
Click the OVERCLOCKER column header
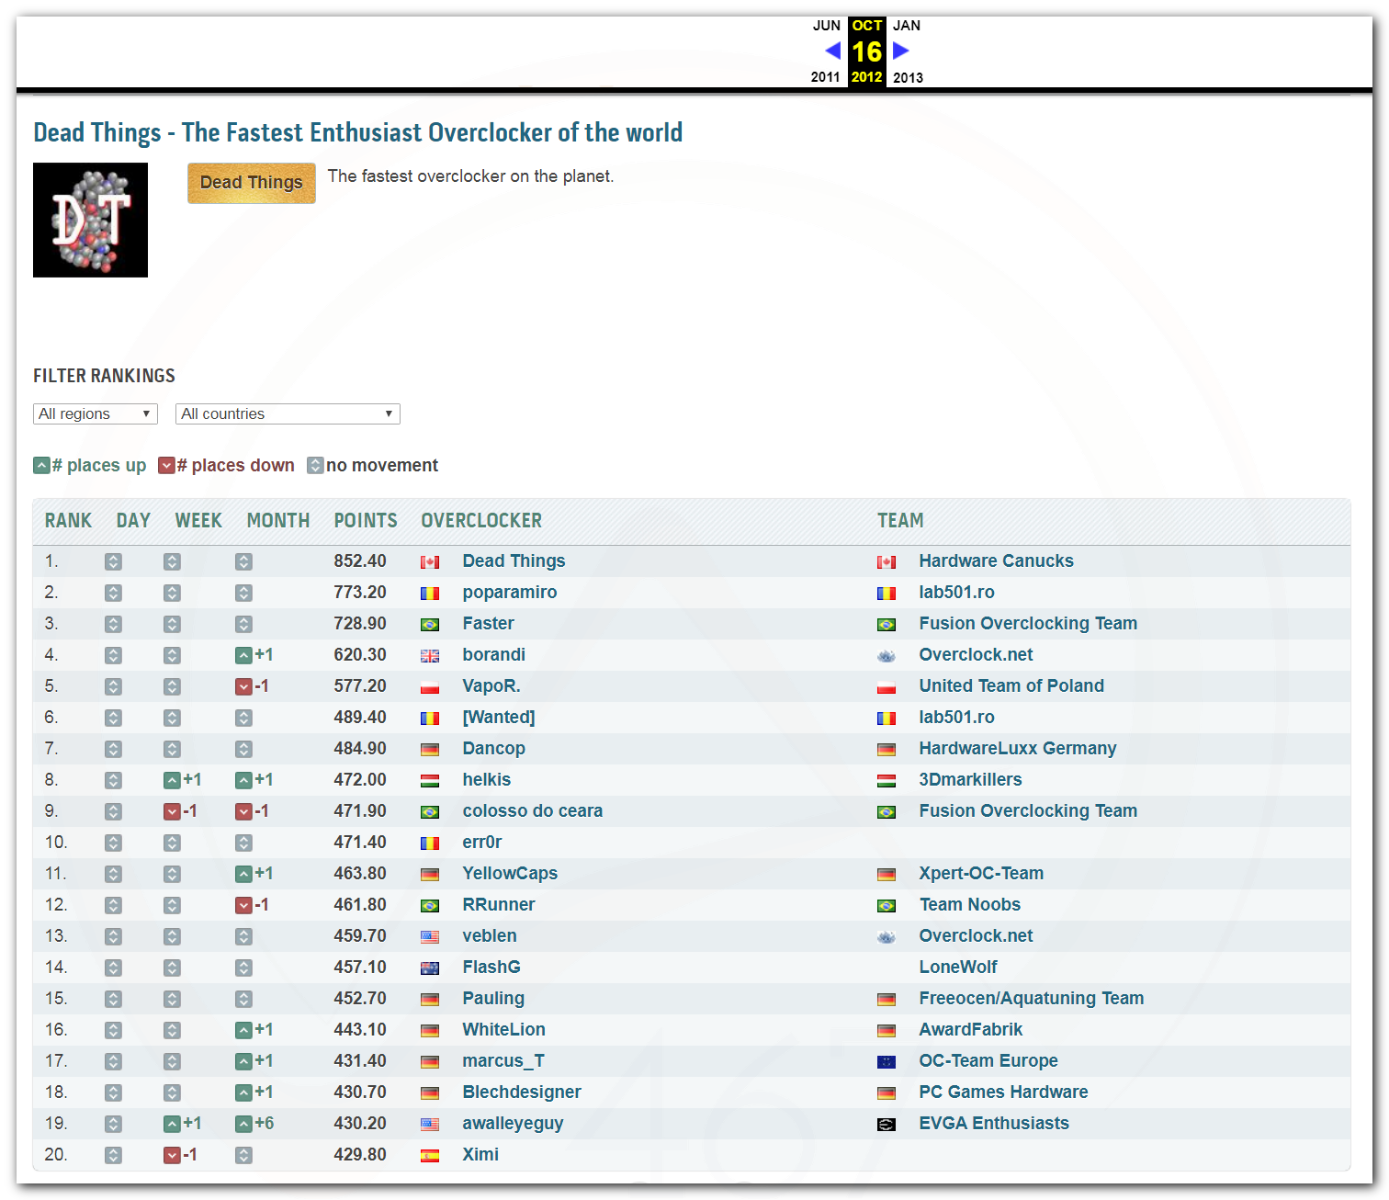click(x=481, y=521)
